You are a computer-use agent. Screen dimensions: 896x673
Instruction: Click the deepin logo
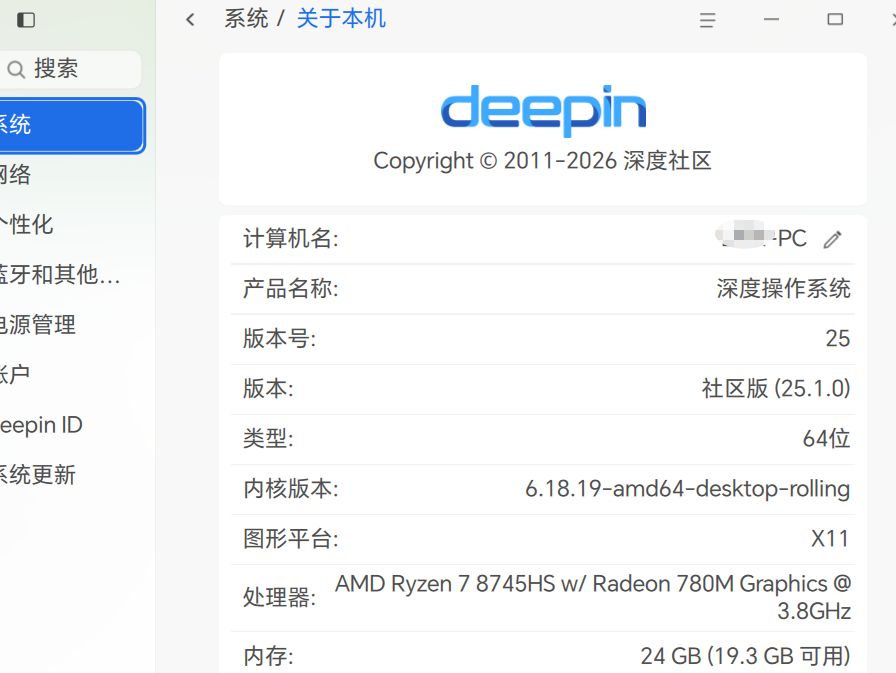click(x=543, y=110)
